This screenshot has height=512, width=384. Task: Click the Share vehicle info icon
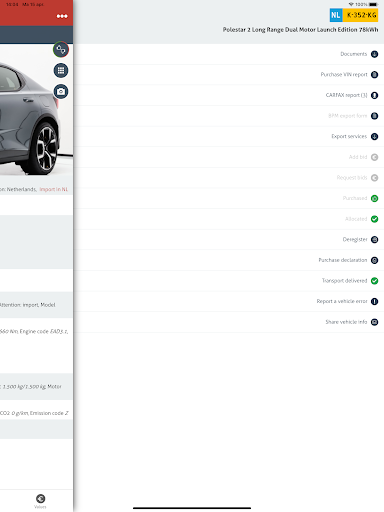[374, 322]
